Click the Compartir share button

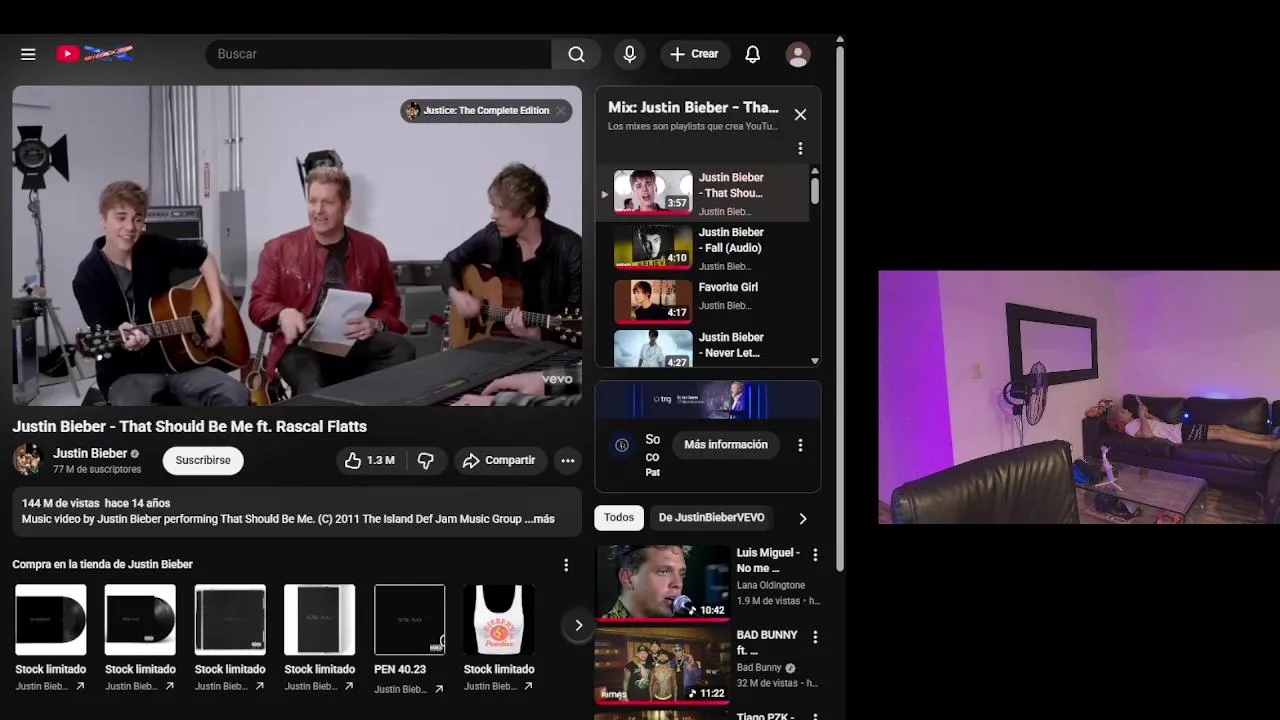tap(498, 460)
